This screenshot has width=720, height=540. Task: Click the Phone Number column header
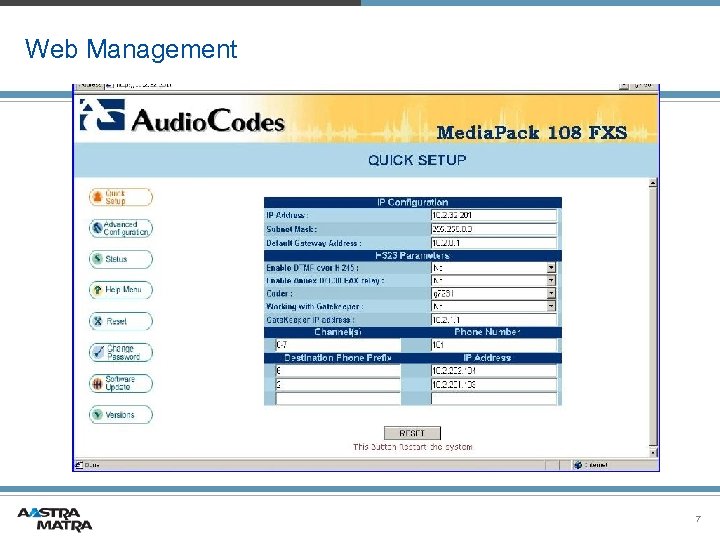[x=487, y=332]
